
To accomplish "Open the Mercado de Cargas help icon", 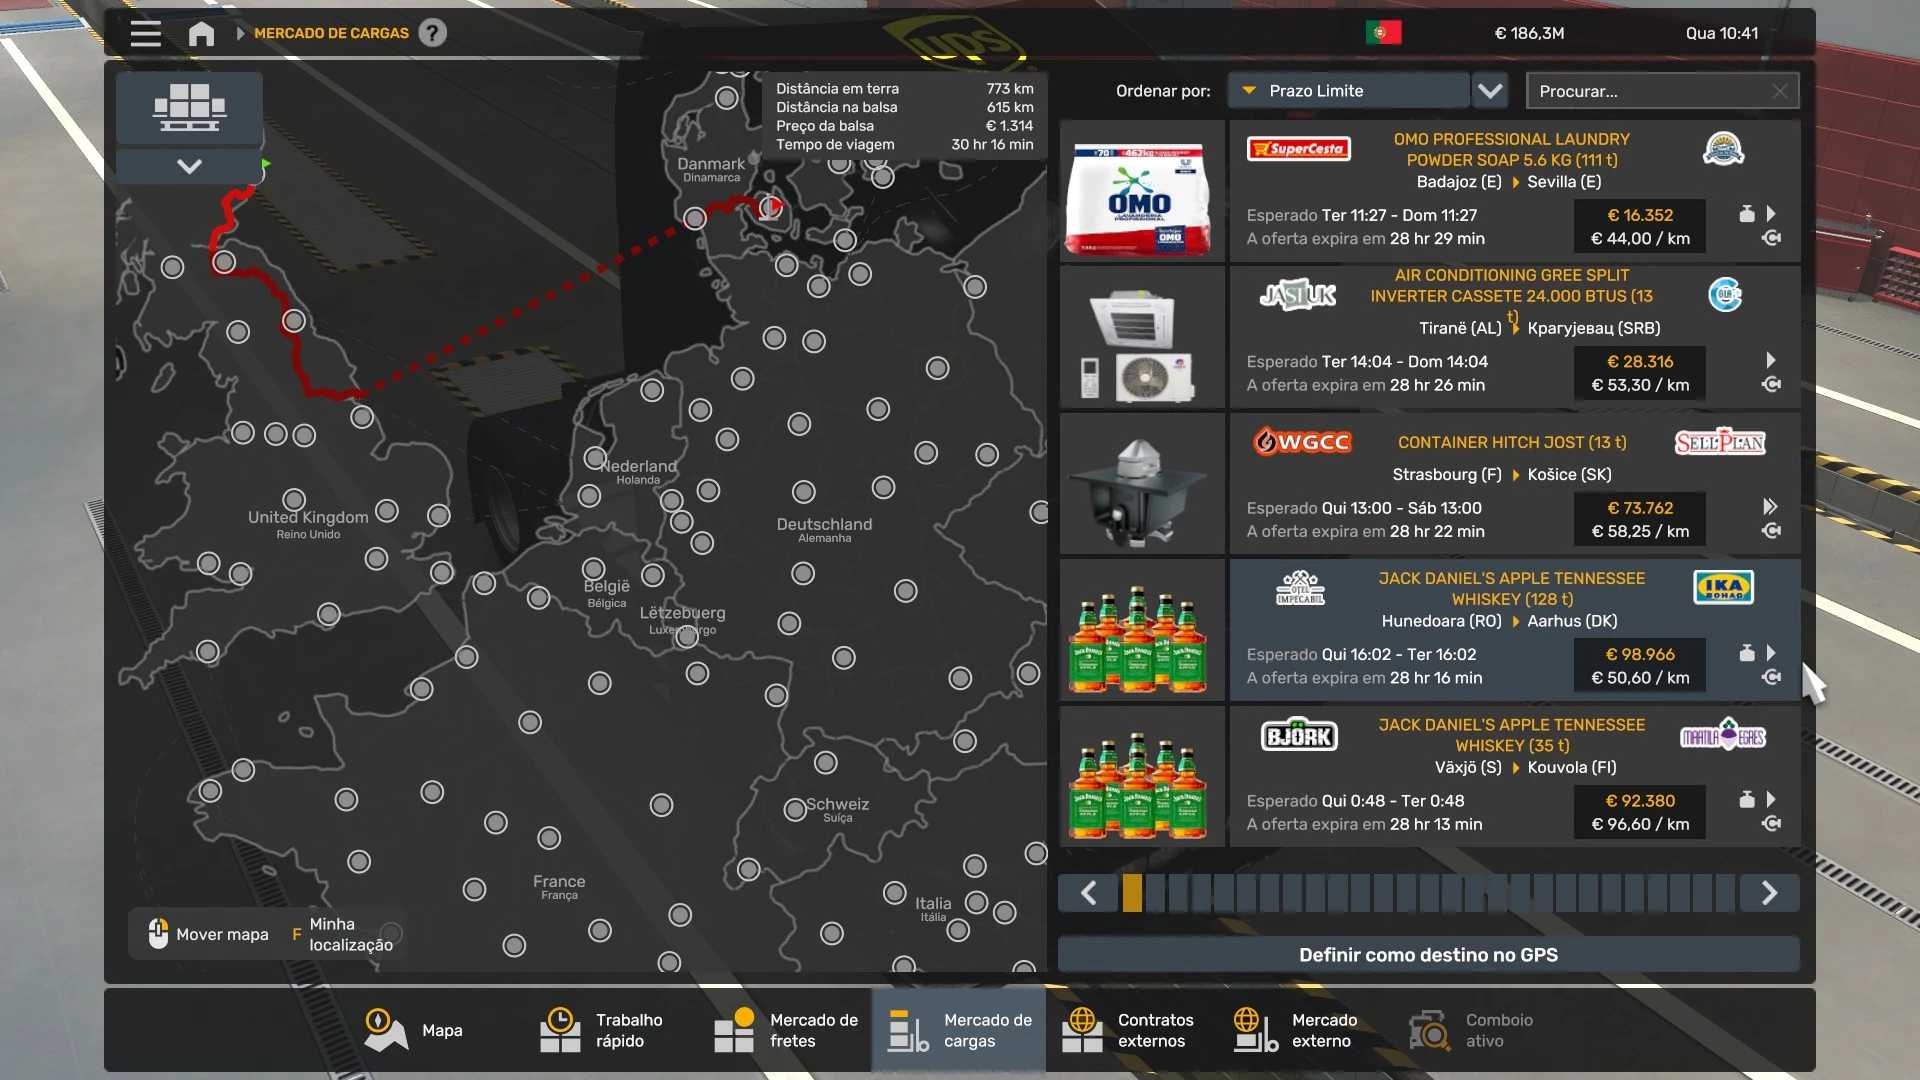I will (x=432, y=33).
